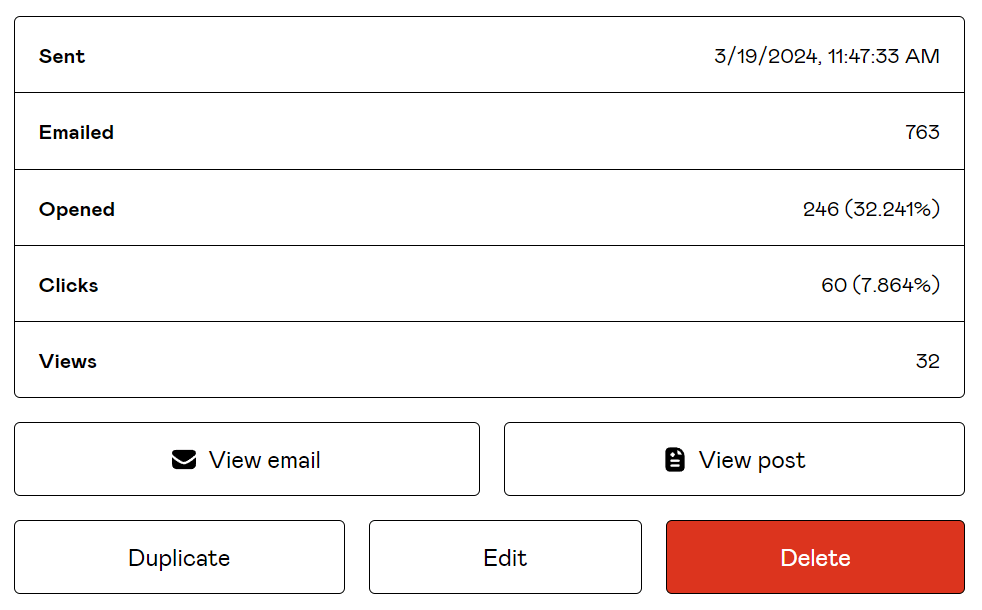This screenshot has height=610, width=982.
Task: Click the envelope icon for View email
Action: click(184, 460)
